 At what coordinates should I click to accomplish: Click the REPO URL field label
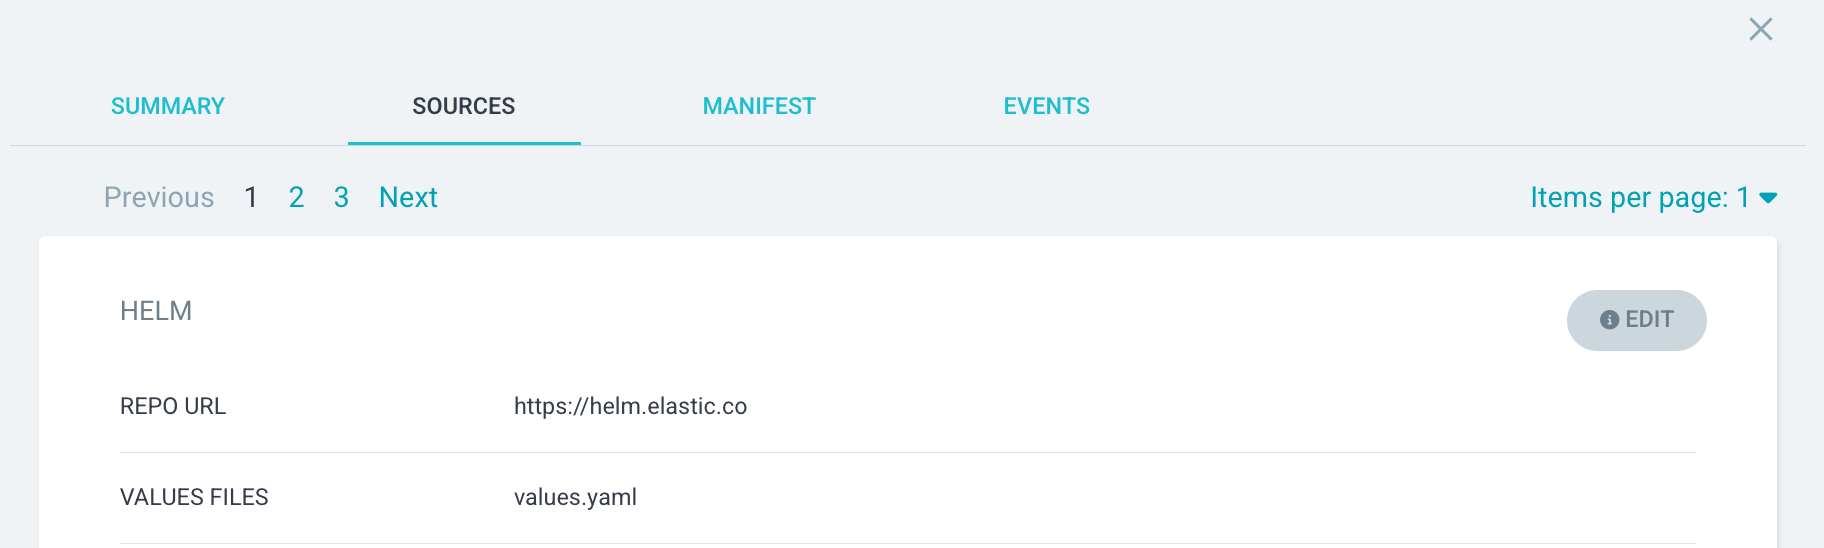(x=173, y=406)
